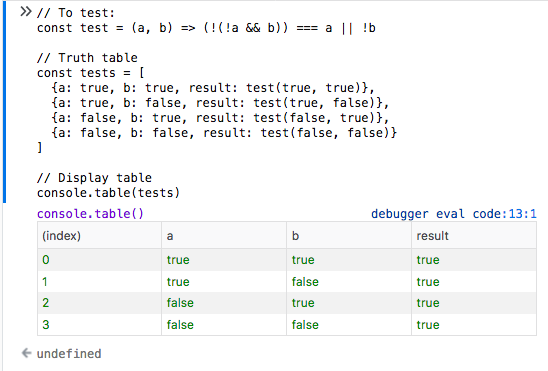The height and width of the screenshot is (371, 548).
Task: Select the 'a' column header
Action: pos(224,236)
